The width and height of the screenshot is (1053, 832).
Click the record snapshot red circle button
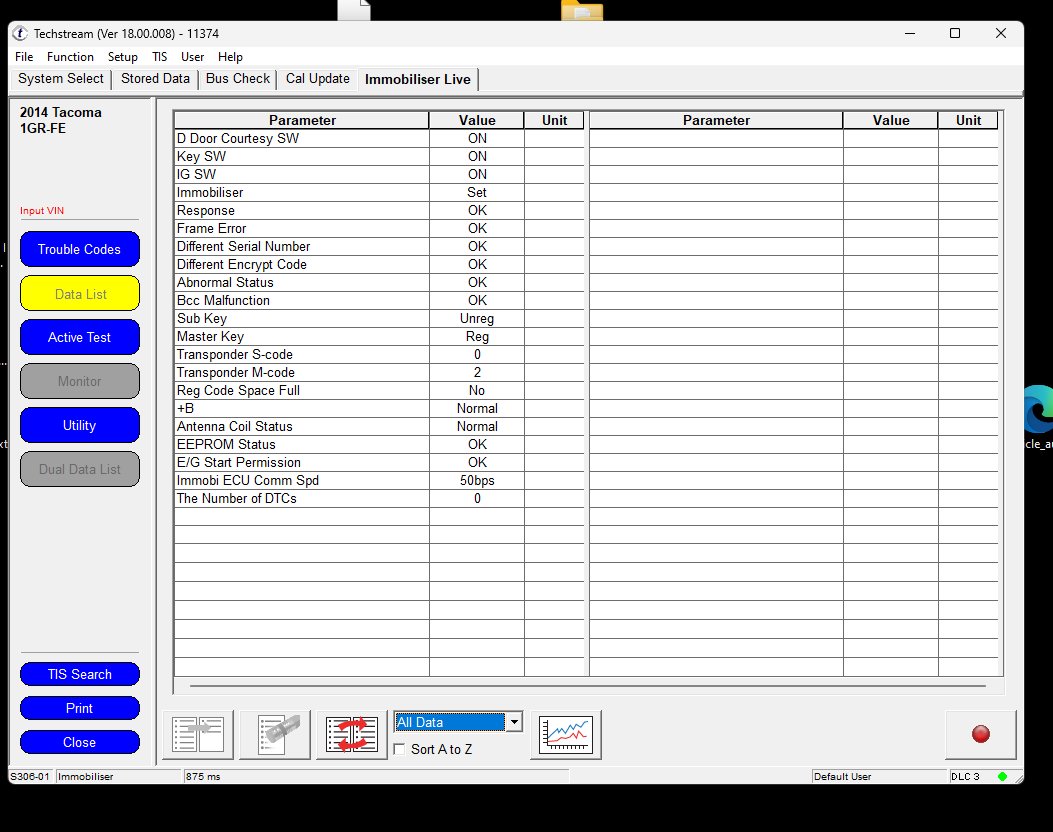(x=980, y=734)
